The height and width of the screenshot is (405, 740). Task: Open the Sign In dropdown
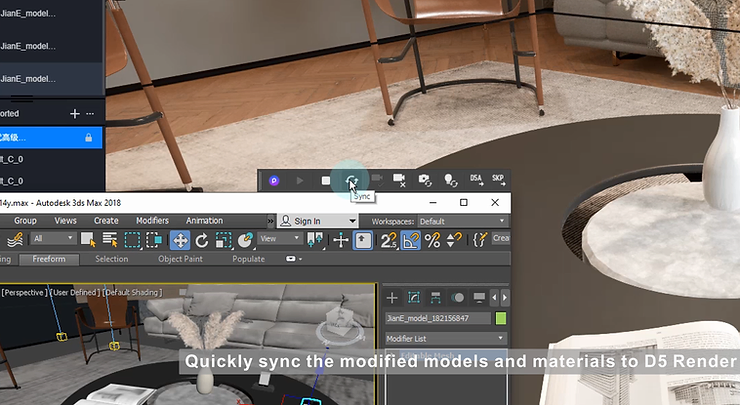coord(318,221)
